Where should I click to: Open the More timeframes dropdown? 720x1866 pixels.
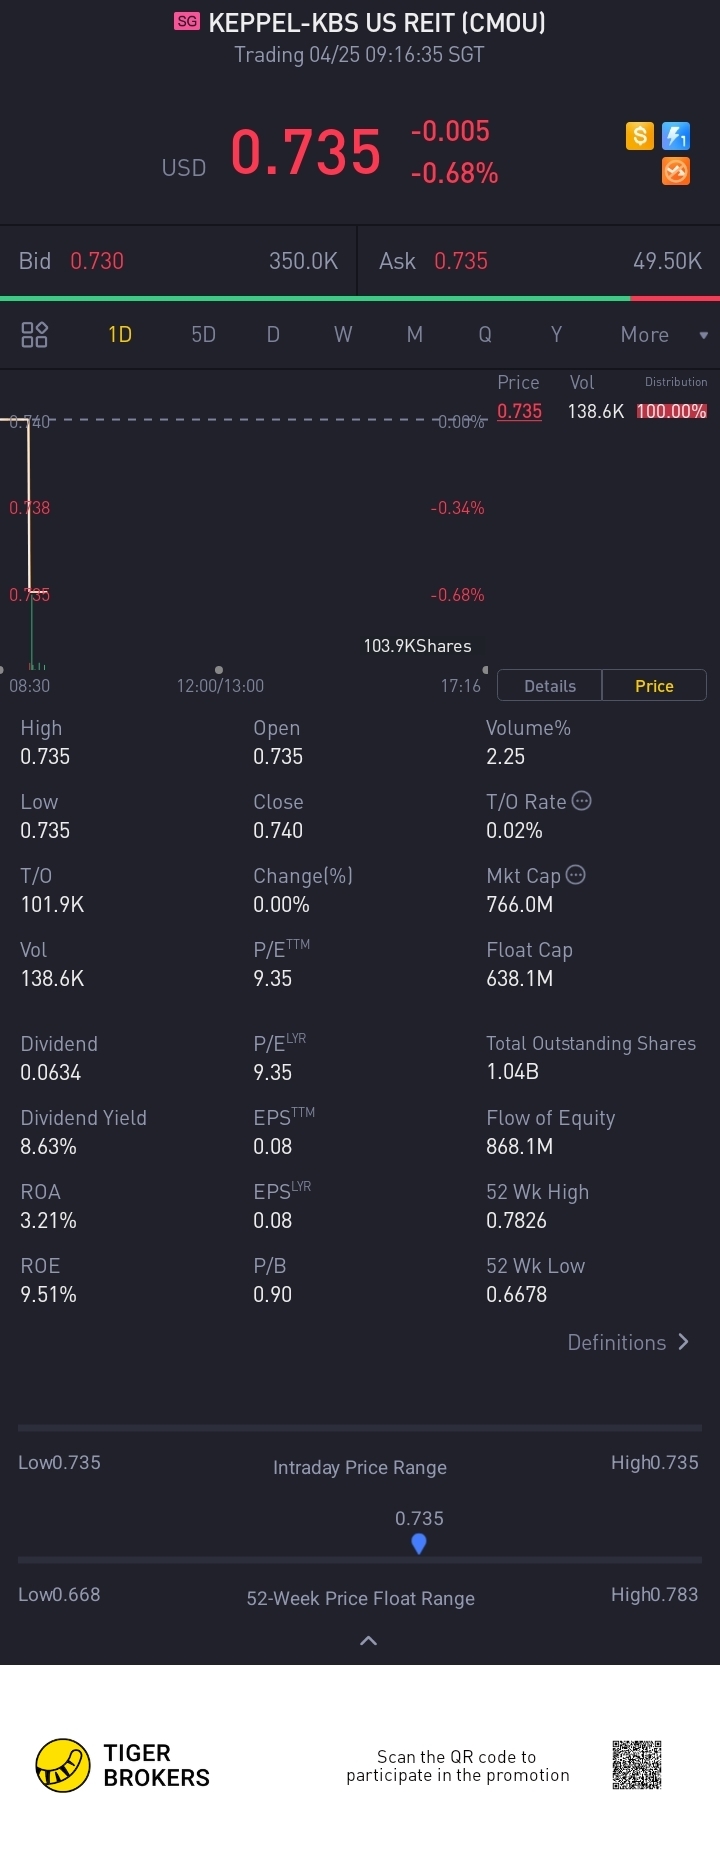click(x=662, y=335)
